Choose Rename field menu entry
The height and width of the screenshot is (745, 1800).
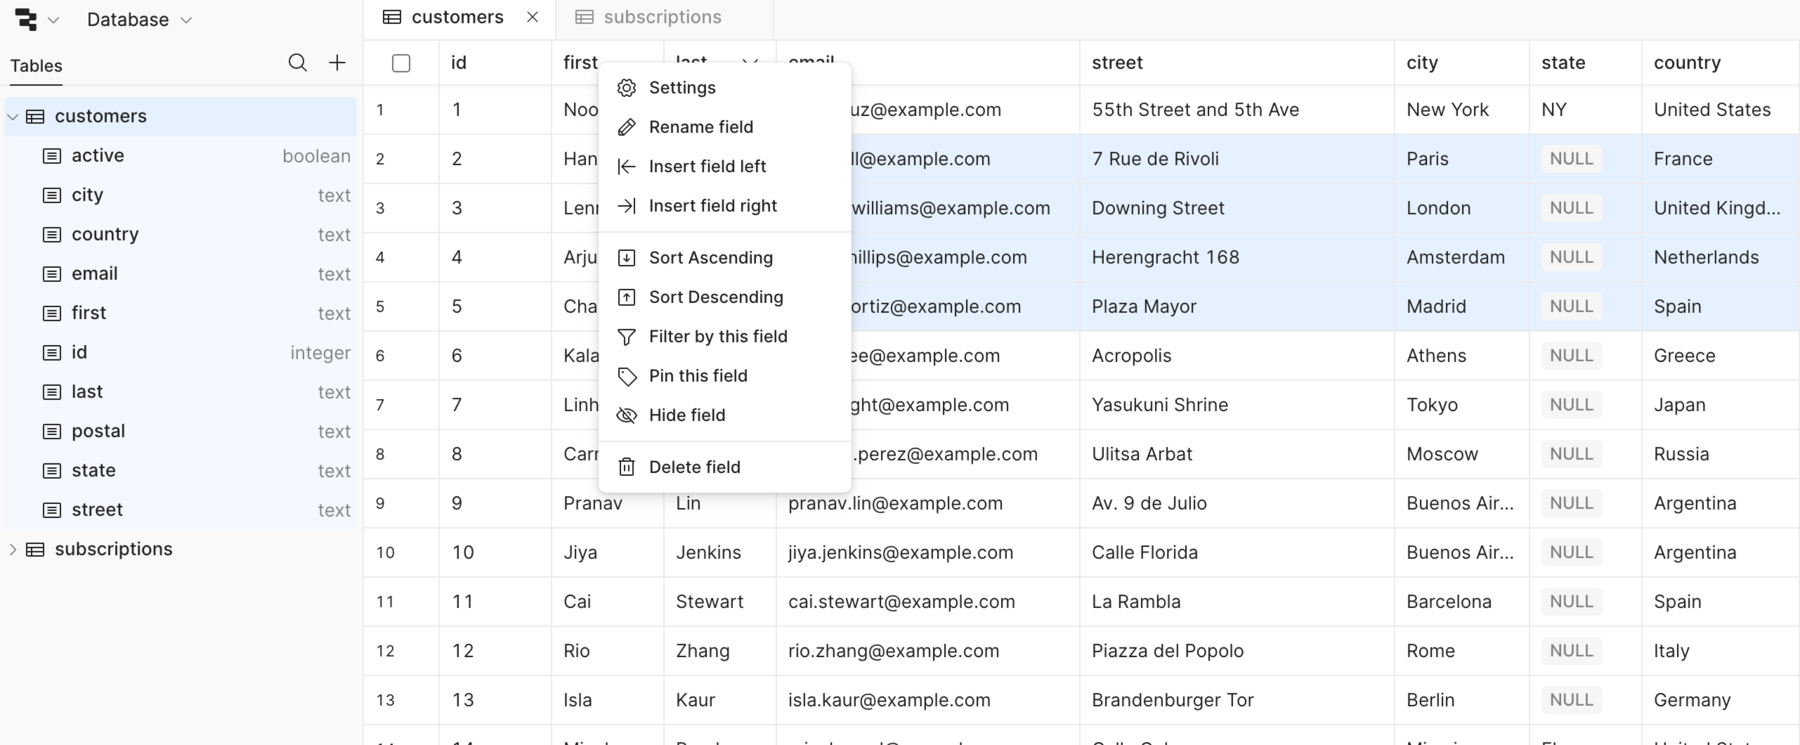click(x=725, y=127)
